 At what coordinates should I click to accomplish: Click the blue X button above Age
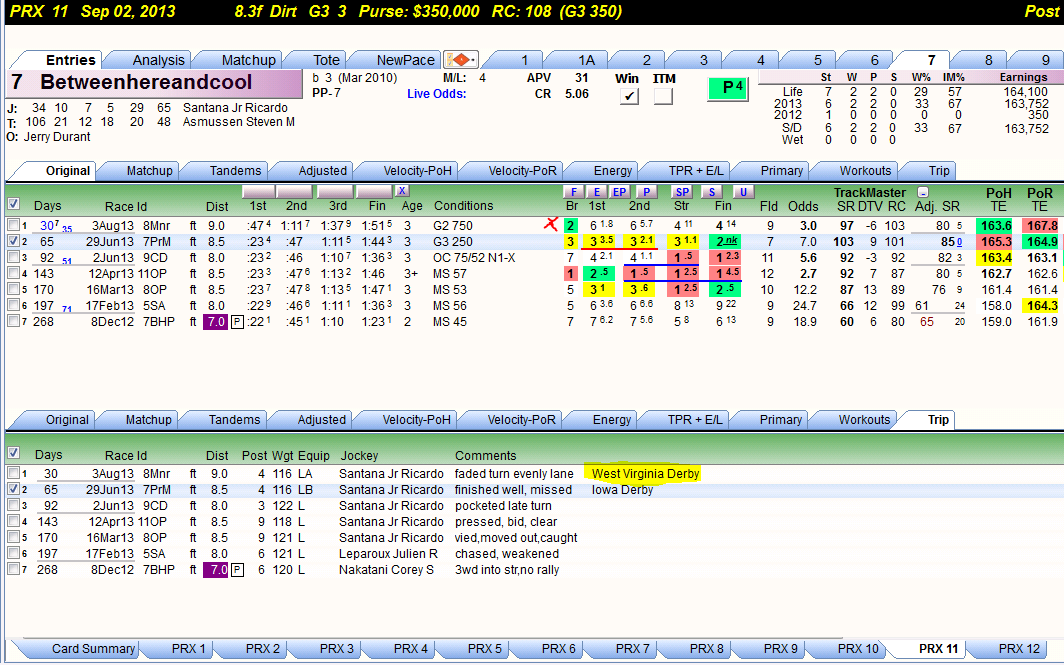(x=402, y=191)
